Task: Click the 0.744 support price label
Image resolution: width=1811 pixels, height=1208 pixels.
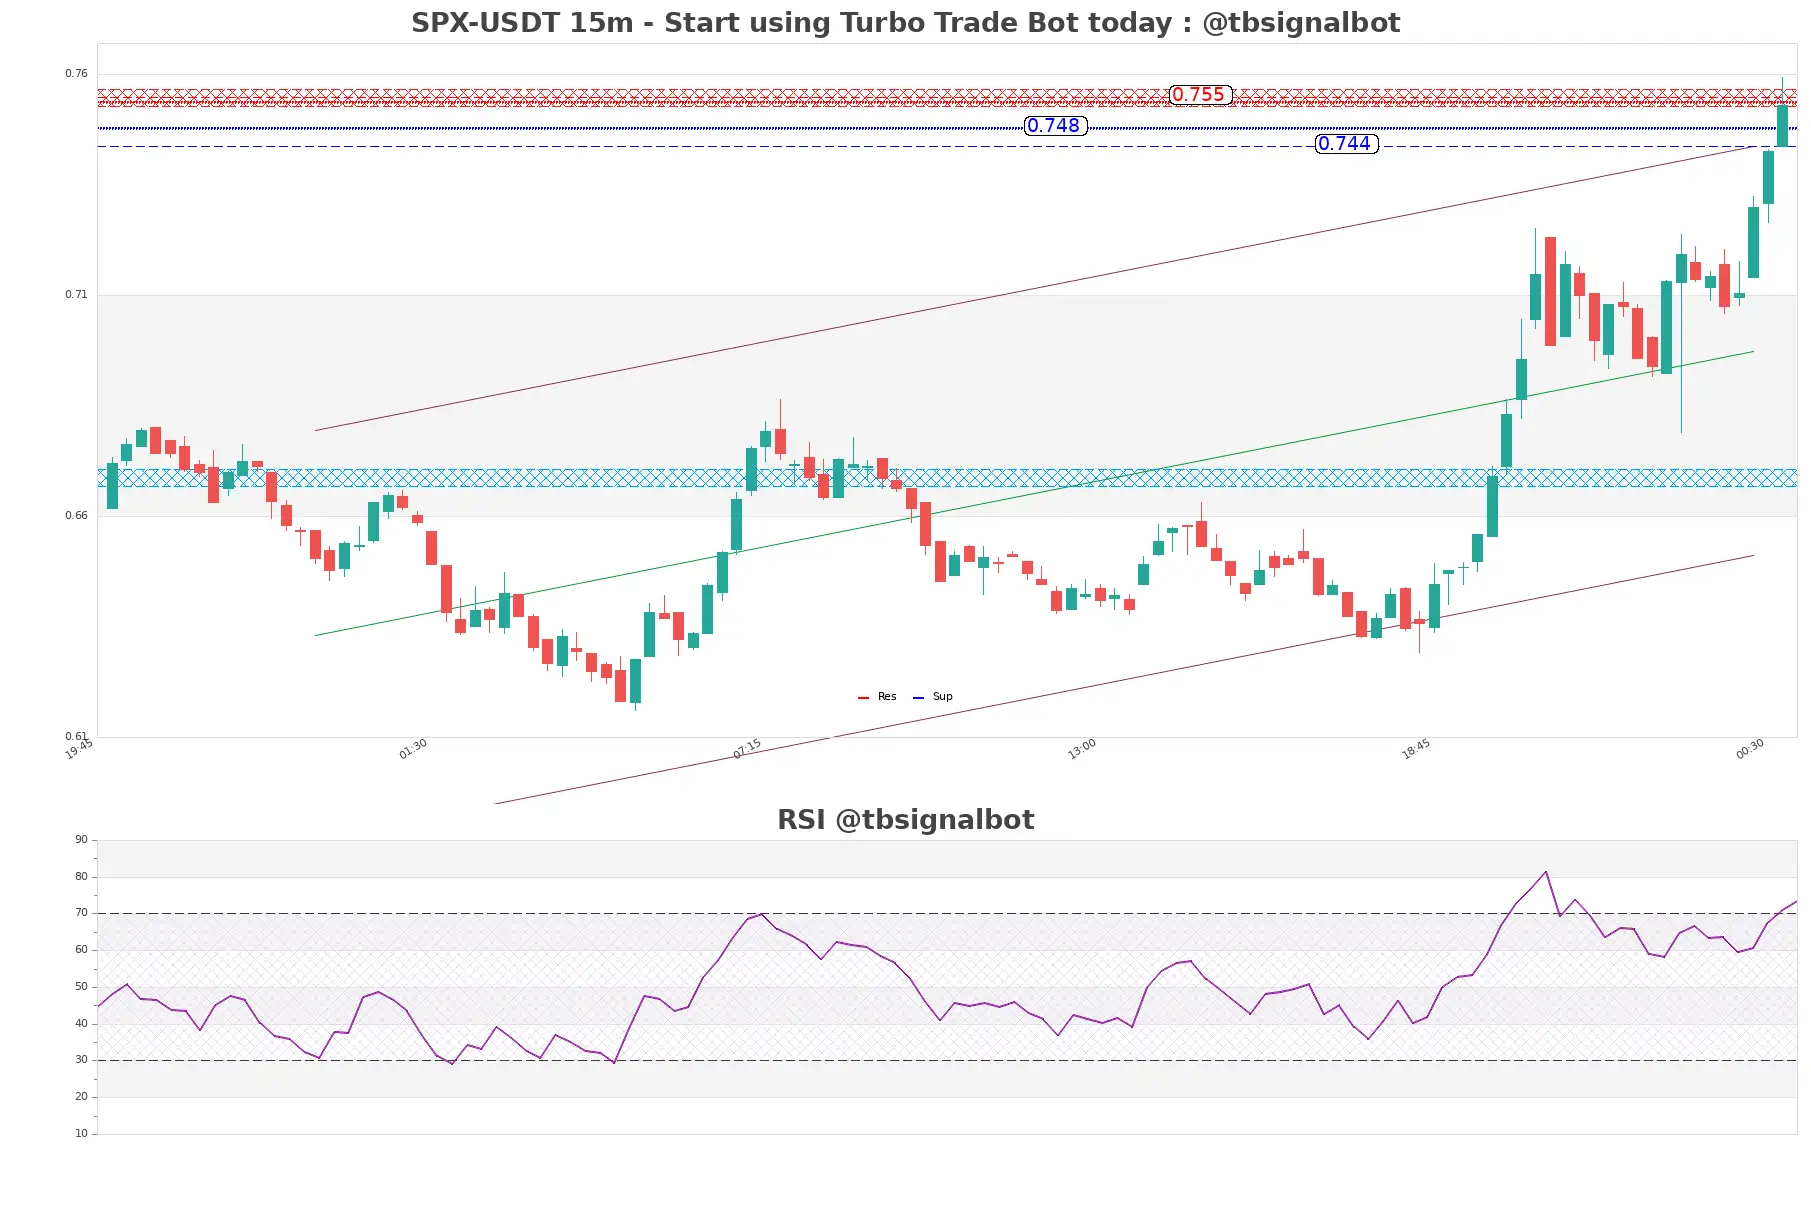Action: pyautogui.click(x=1346, y=144)
